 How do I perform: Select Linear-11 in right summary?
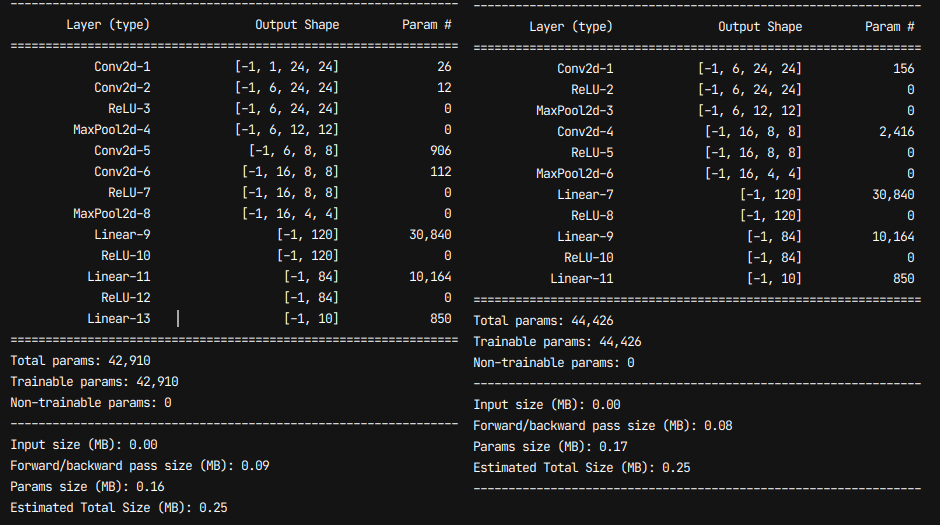click(x=582, y=278)
